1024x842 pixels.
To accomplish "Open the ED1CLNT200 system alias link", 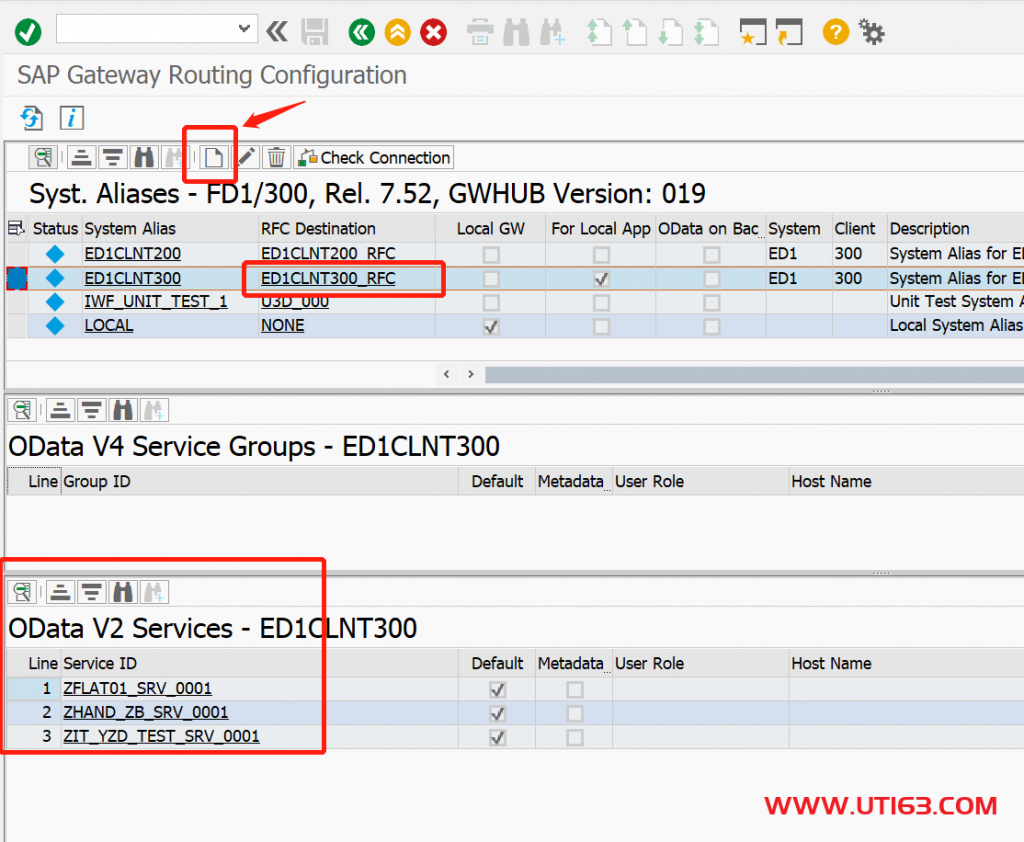I will [x=133, y=253].
